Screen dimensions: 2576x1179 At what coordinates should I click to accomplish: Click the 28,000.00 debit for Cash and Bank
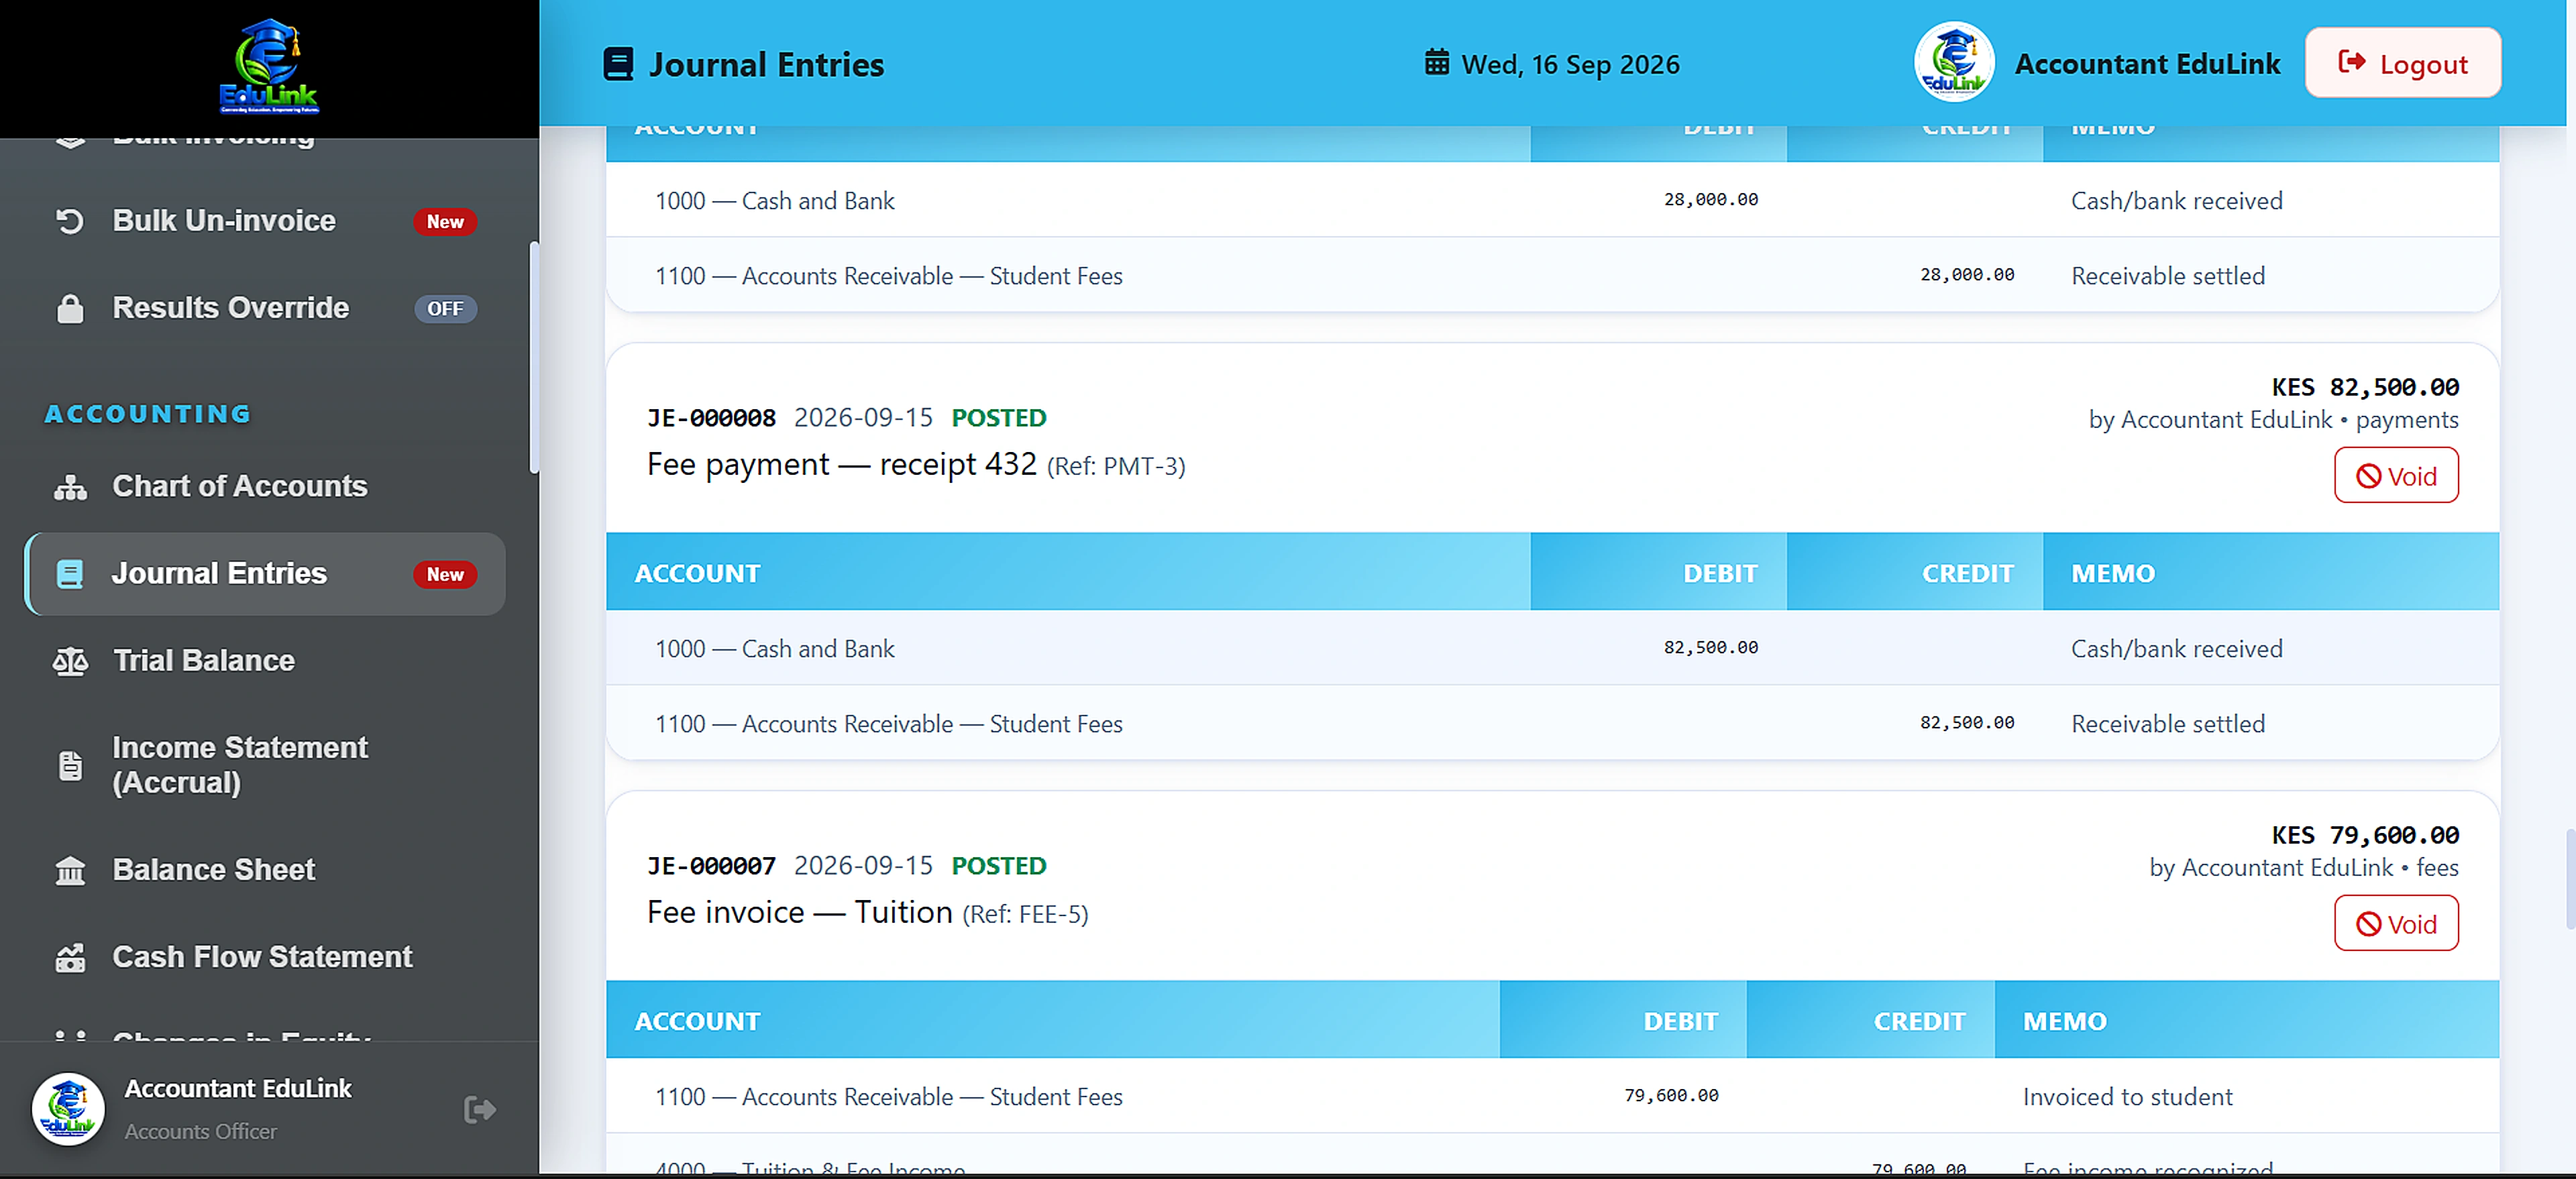(x=1710, y=200)
